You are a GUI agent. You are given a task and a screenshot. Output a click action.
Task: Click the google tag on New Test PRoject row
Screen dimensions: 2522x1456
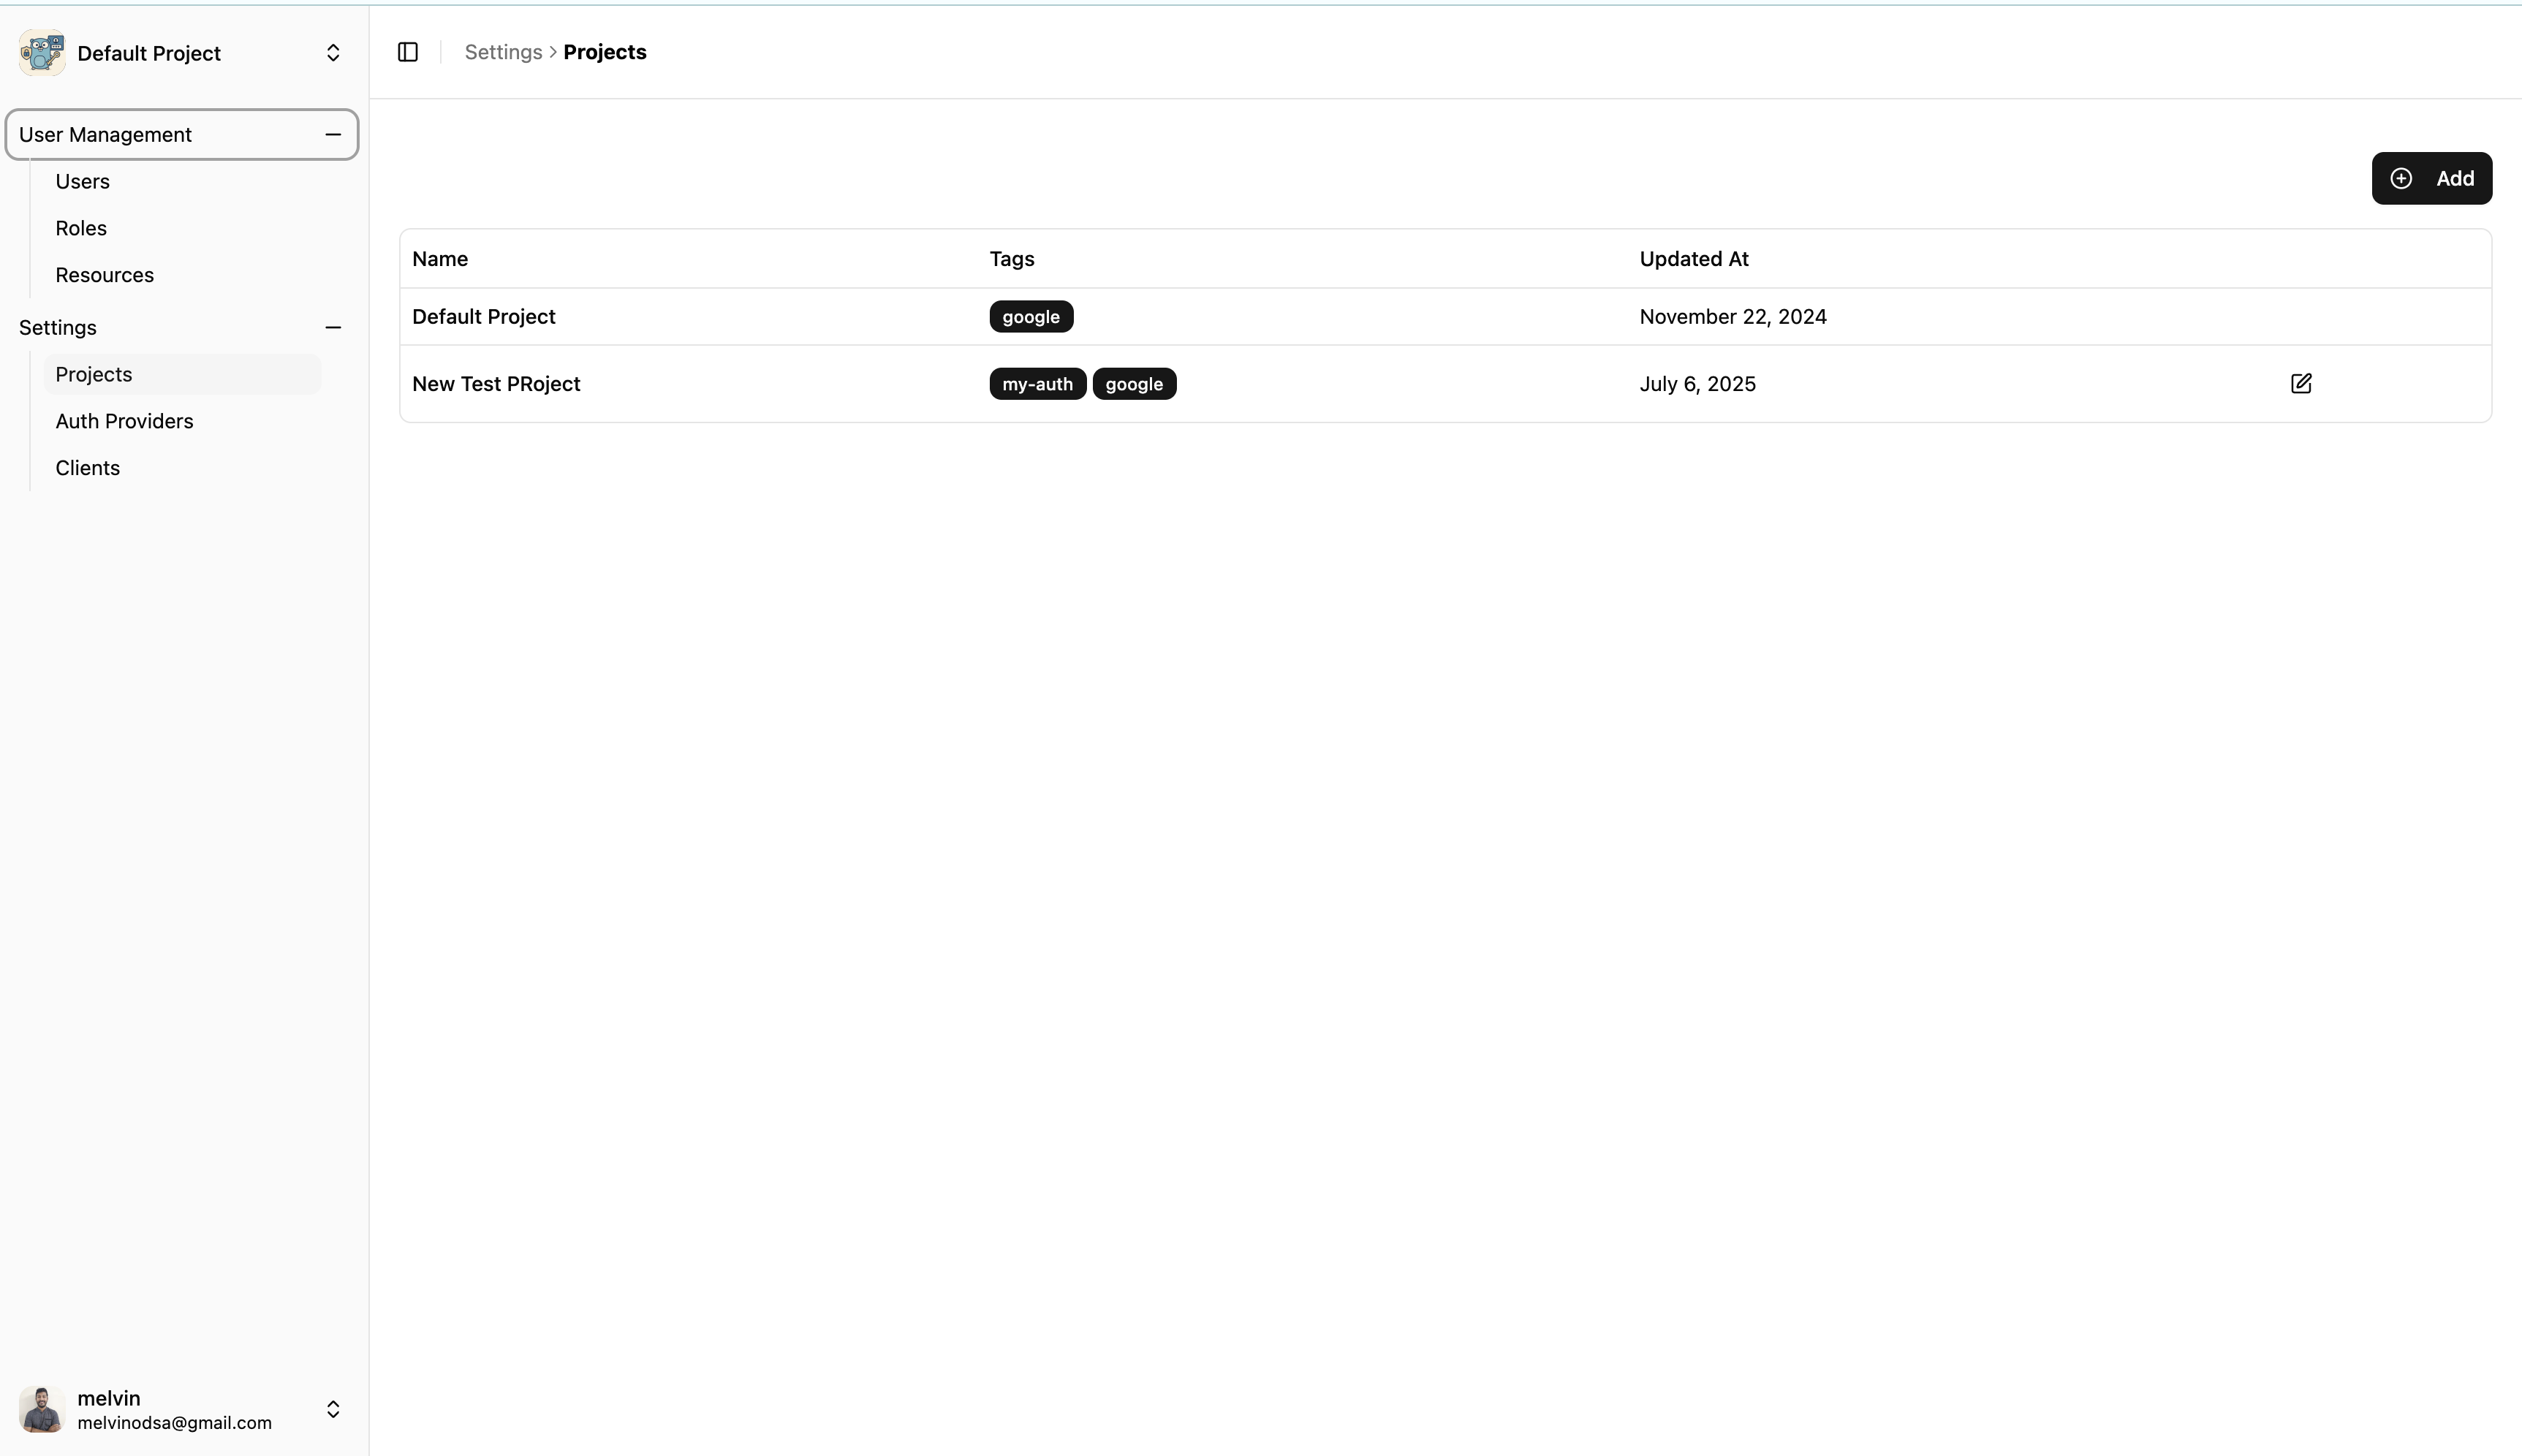click(x=1133, y=383)
